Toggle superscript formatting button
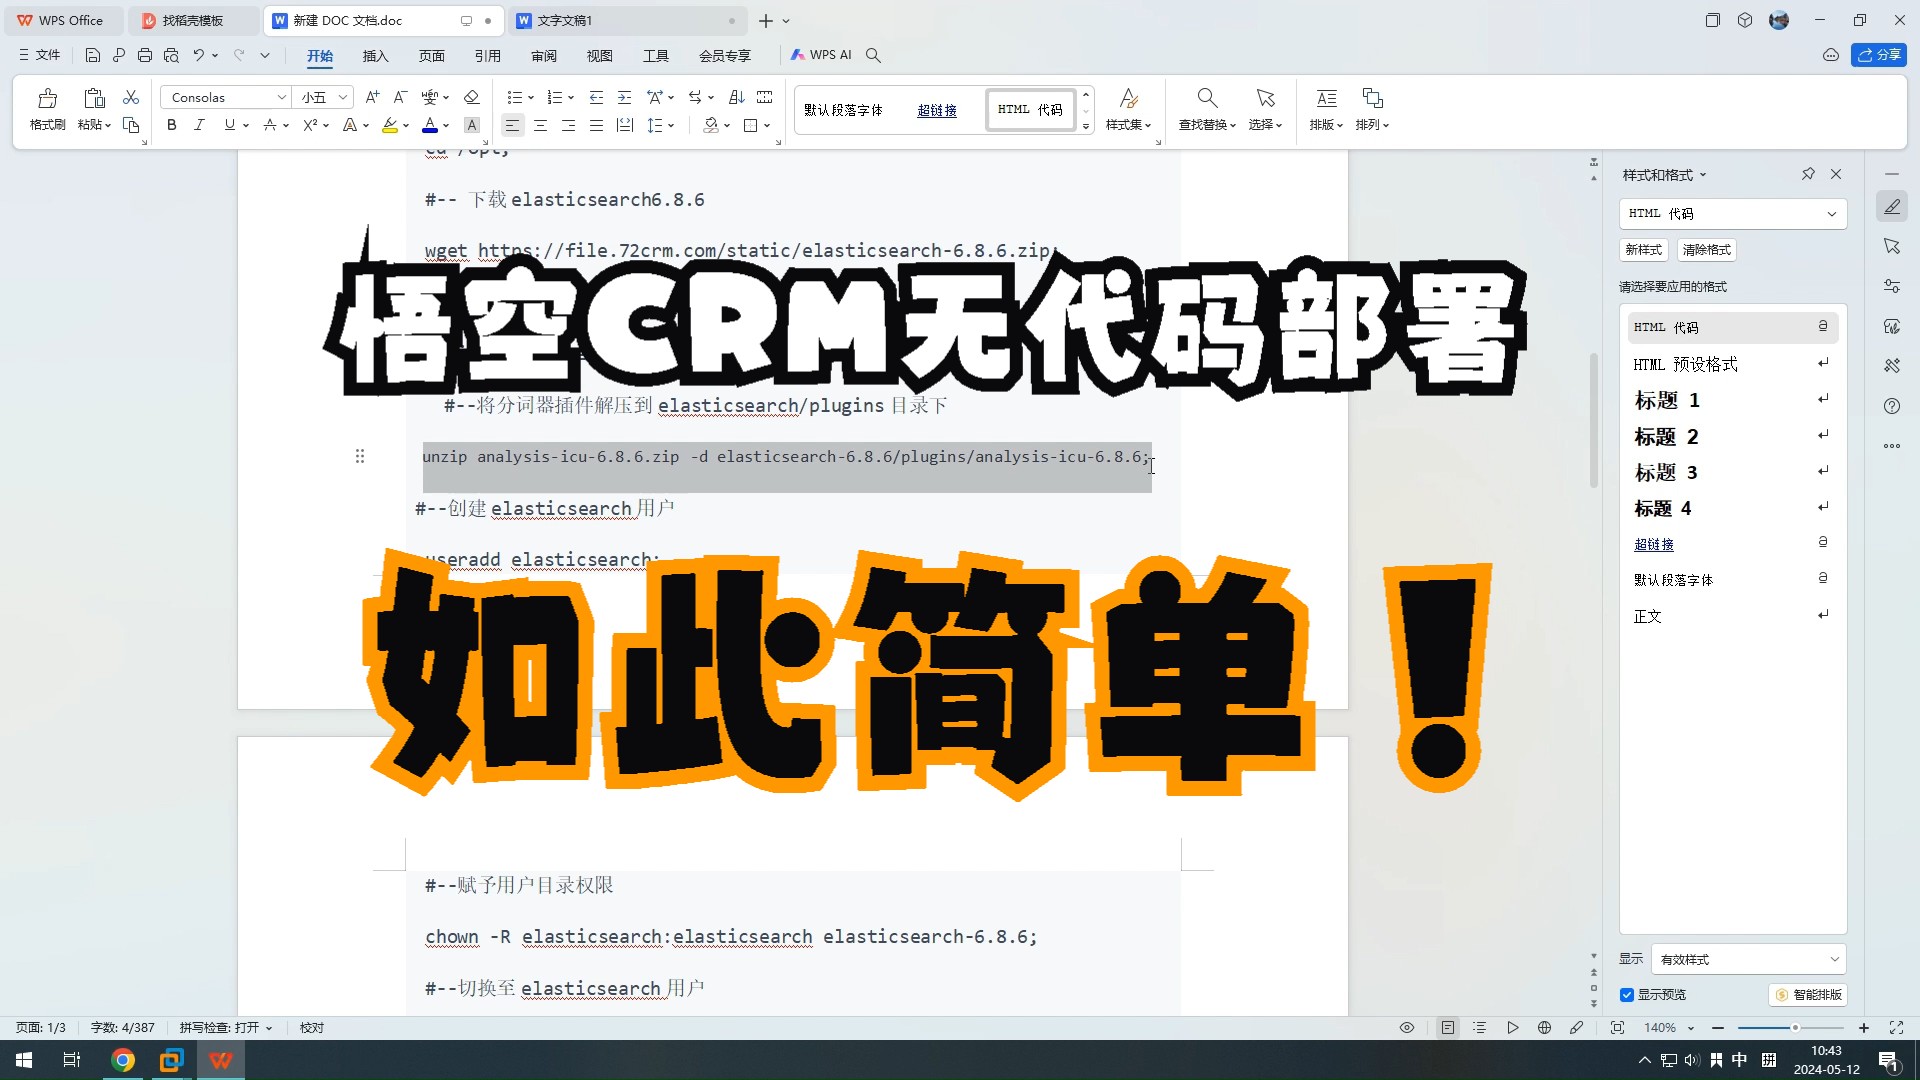This screenshot has width=1920, height=1080. pos(309,124)
